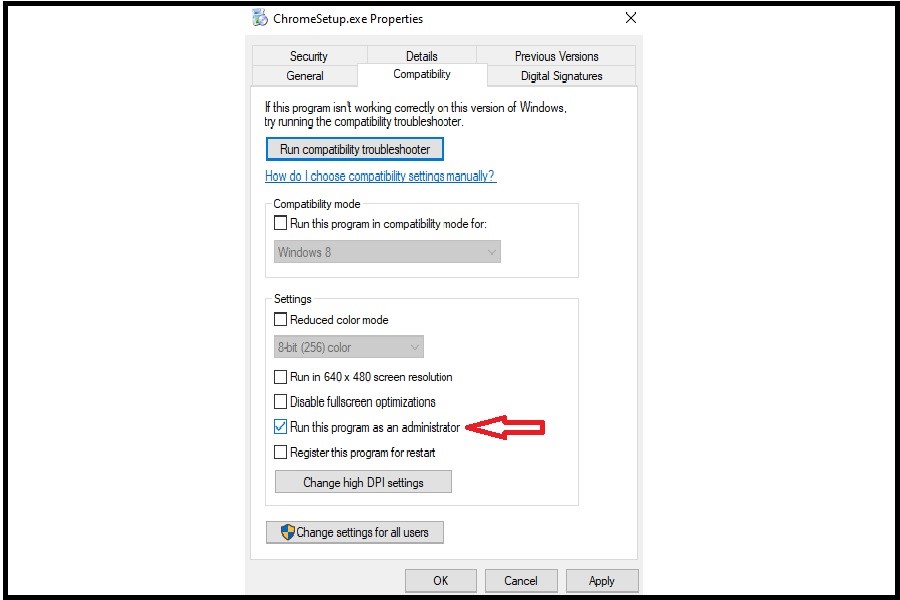Viewport: 900px width, 600px height.
Task: Select the Previous Versions tab
Action: 556,56
